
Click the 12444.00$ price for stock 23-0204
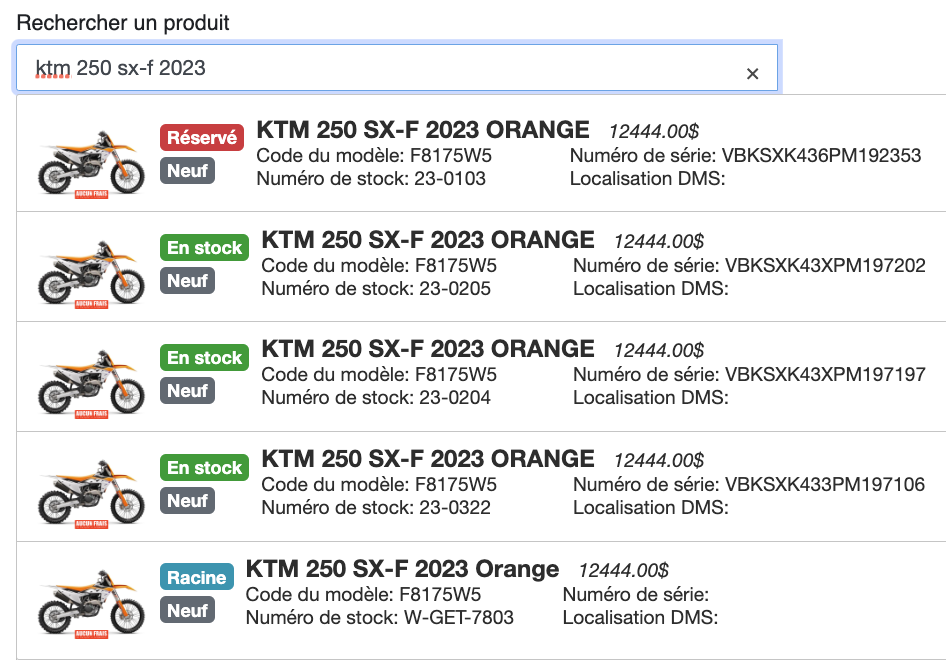pos(659,351)
